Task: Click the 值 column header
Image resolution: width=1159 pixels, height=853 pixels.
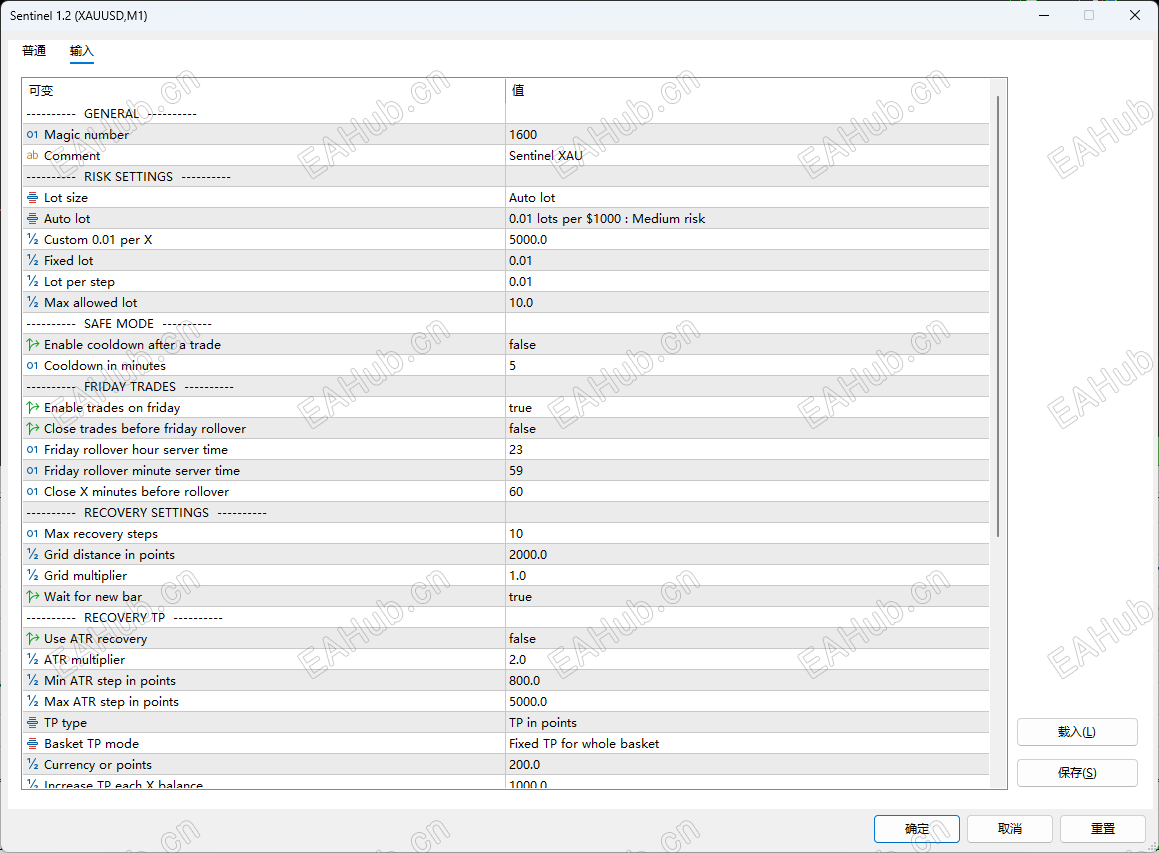Action: click(x=747, y=90)
